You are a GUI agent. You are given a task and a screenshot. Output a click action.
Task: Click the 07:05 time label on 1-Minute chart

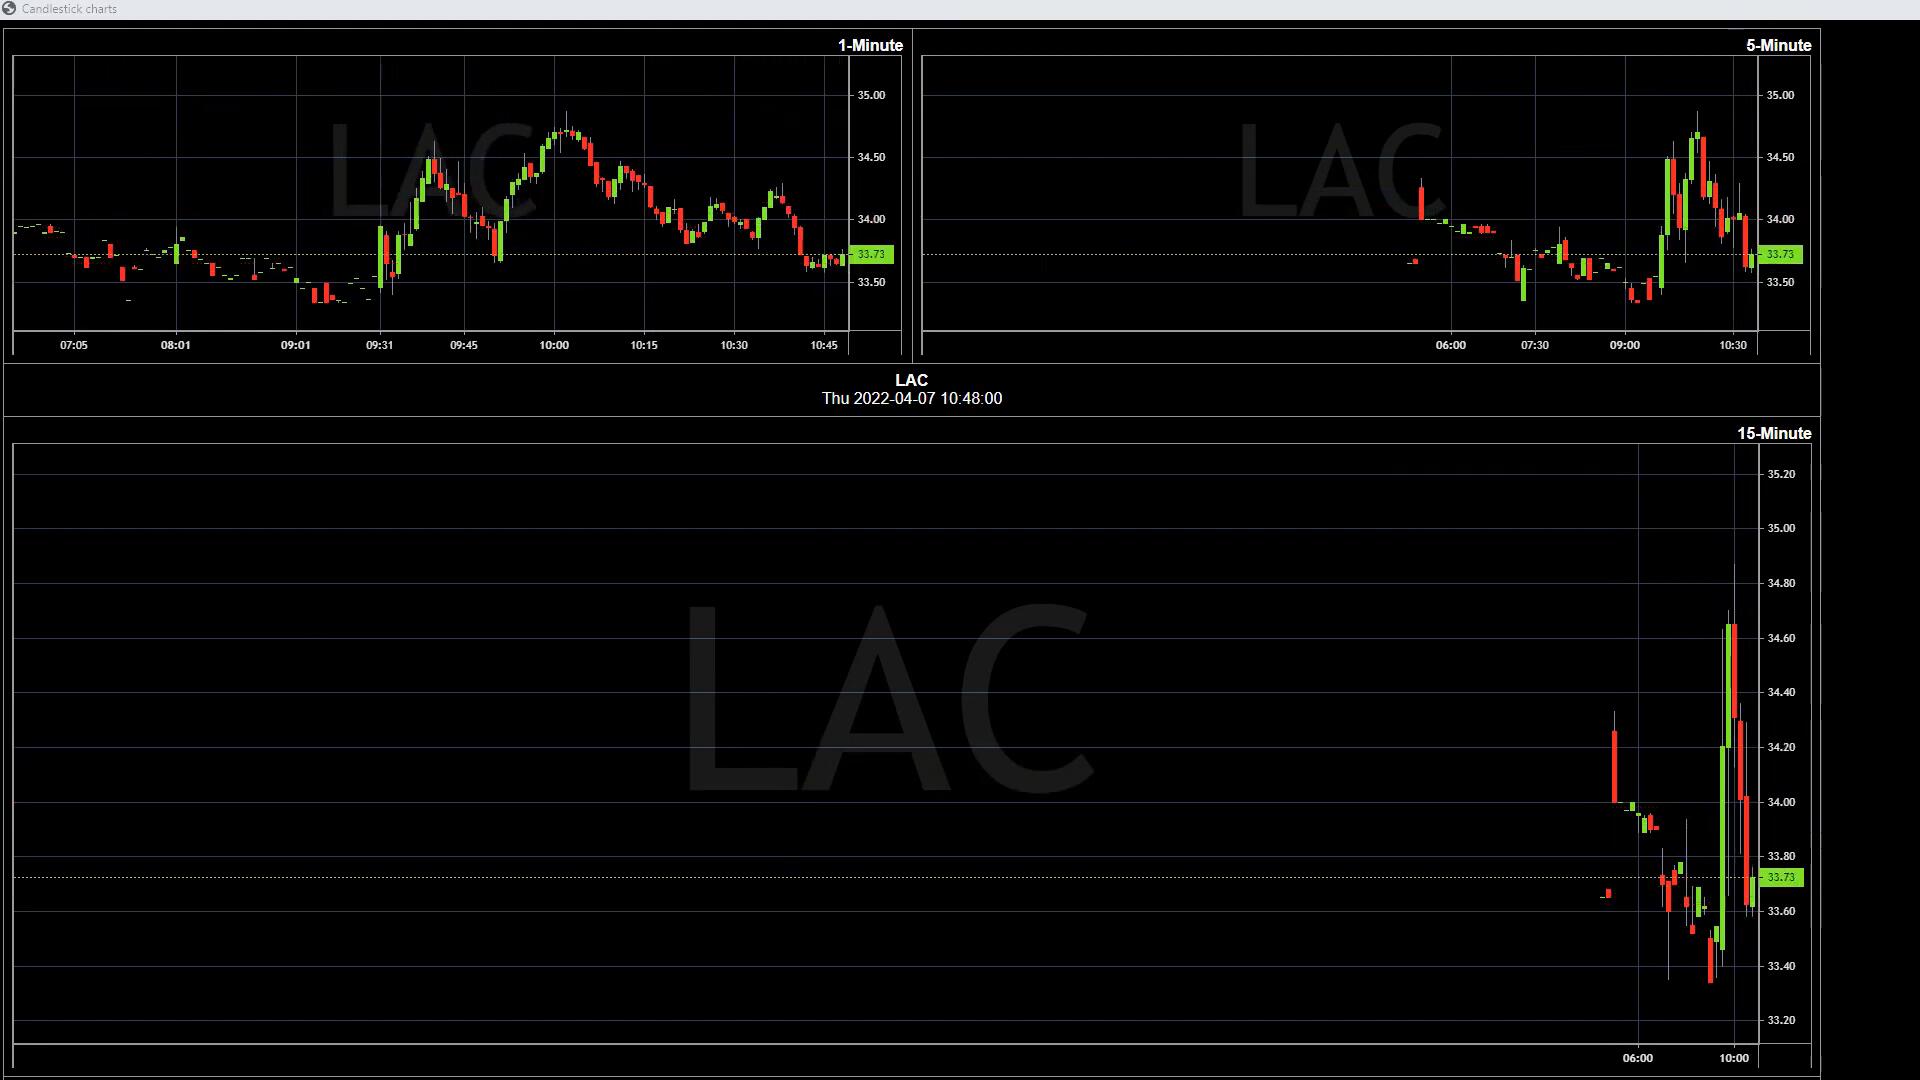point(73,345)
